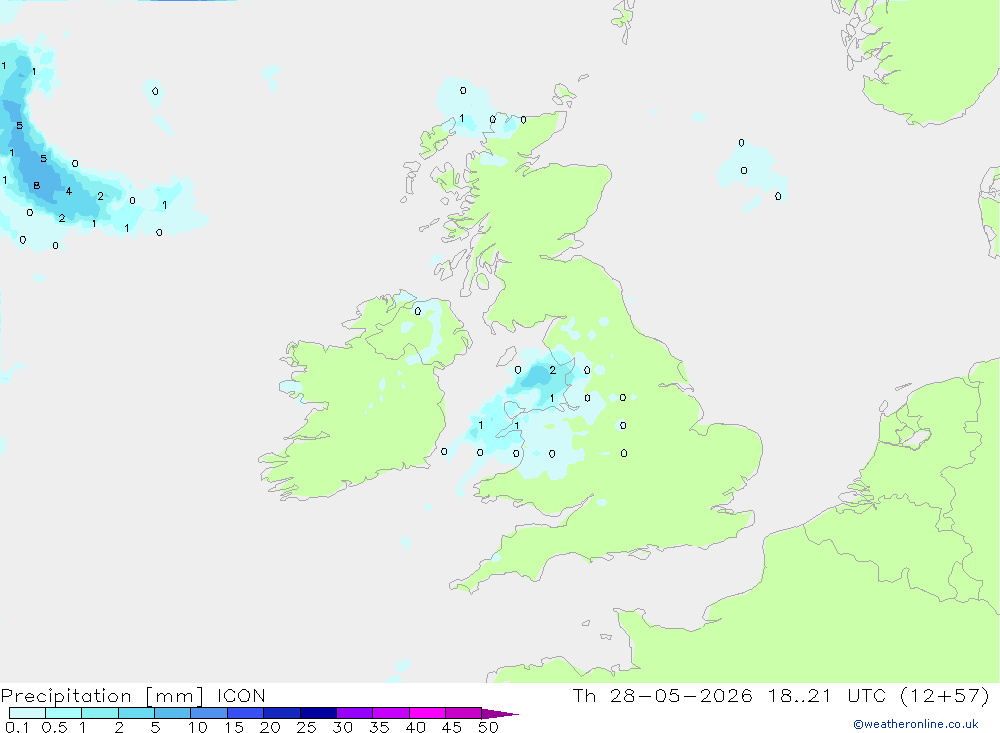Click the 2–5 mm legend color box

[136, 713]
